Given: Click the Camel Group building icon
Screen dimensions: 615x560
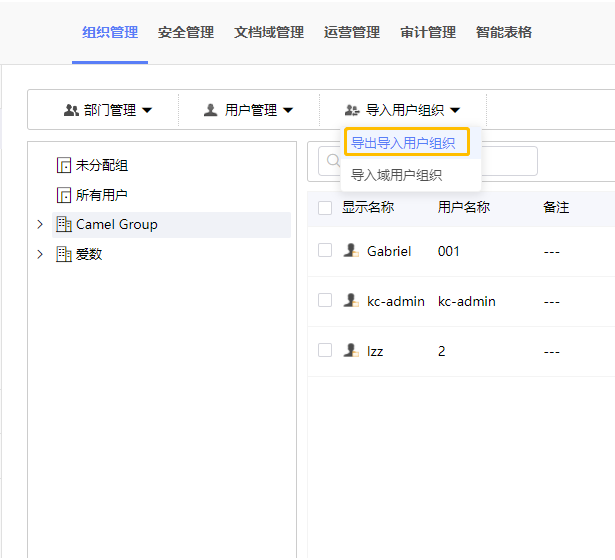Looking at the screenshot, I should pyautogui.click(x=64, y=224).
